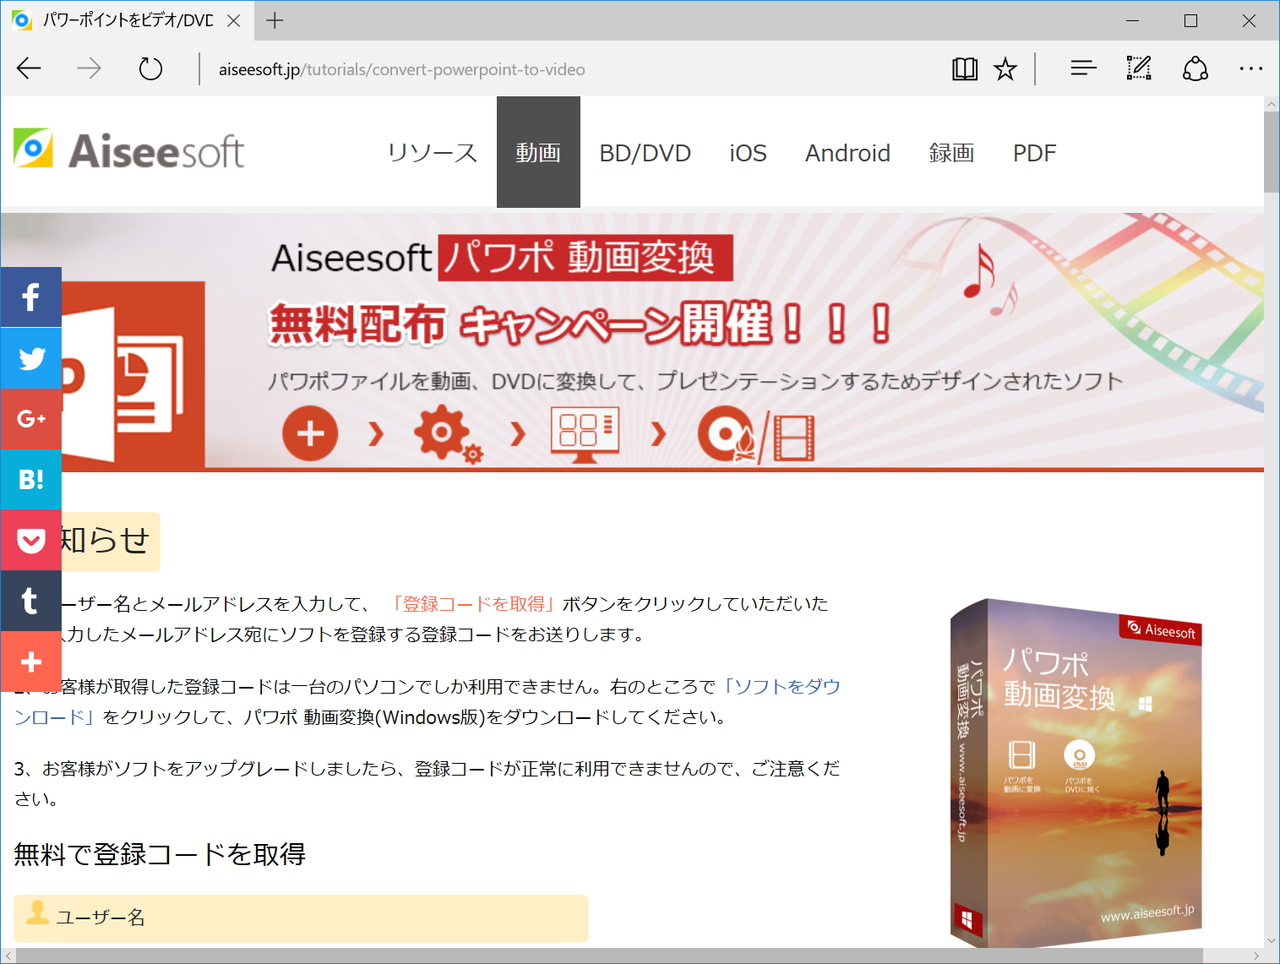Share the page via the Twitter icon
1280x964 pixels.
(x=31, y=357)
